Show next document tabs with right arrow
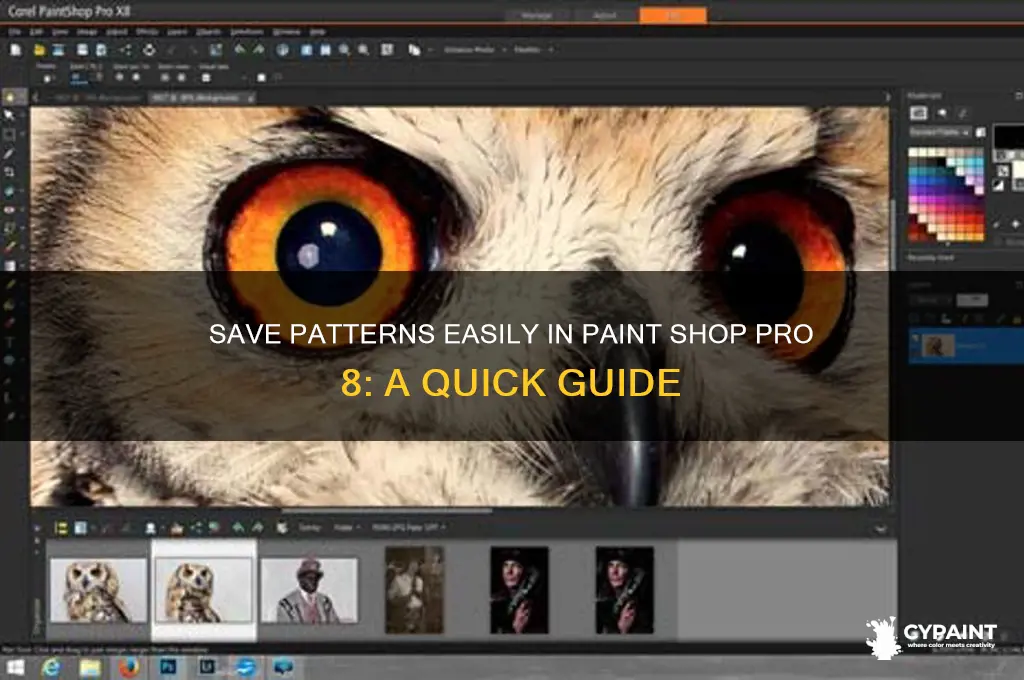This screenshot has height=680, width=1024. click(x=887, y=97)
